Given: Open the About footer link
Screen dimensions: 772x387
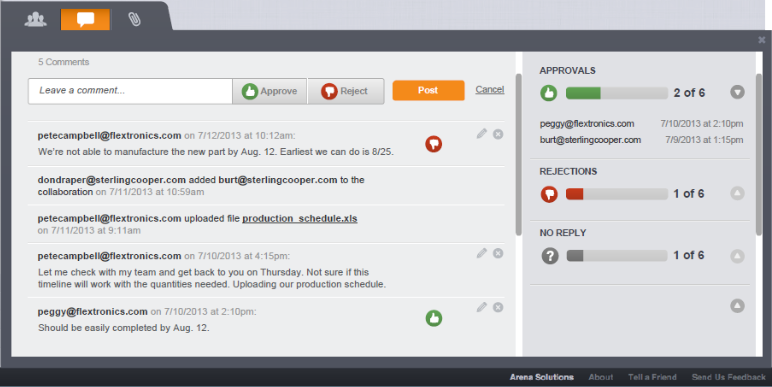Looking at the screenshot, I should click(x=601, y=377).
